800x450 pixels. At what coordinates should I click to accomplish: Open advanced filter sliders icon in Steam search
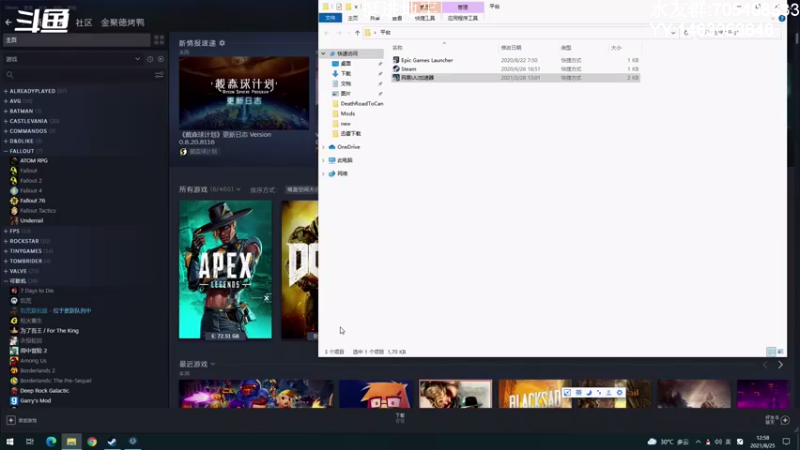159,75
